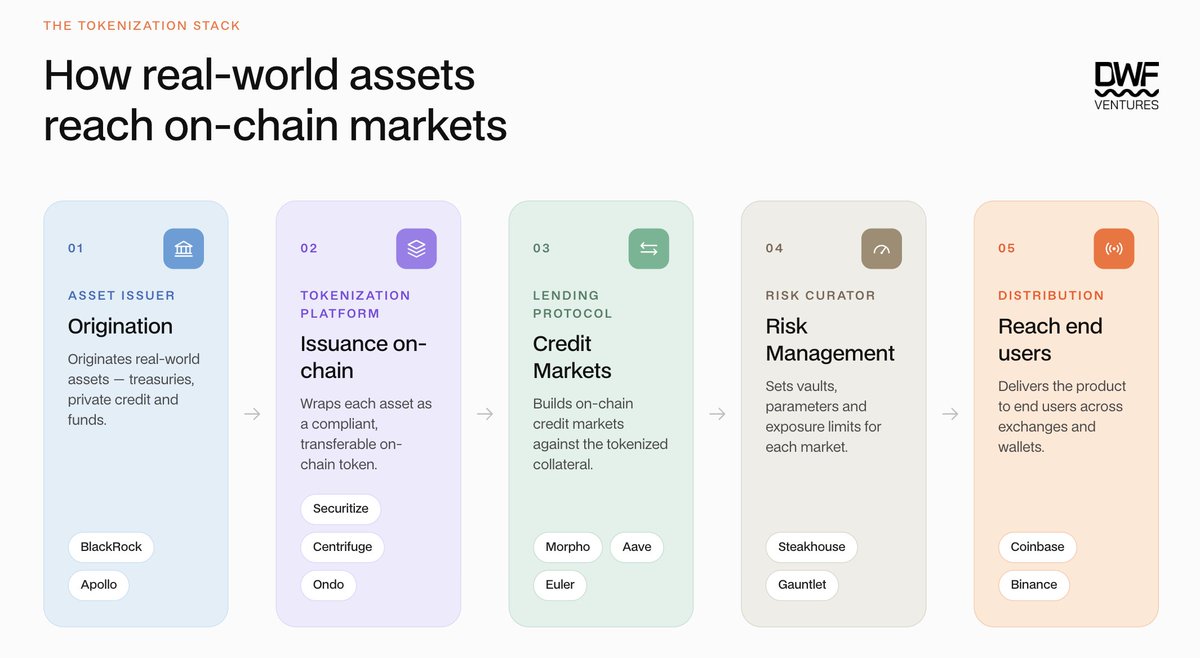Screen dimensions: 1200x658
Task: Choose the Securitize pill
Action: (341, 509)
